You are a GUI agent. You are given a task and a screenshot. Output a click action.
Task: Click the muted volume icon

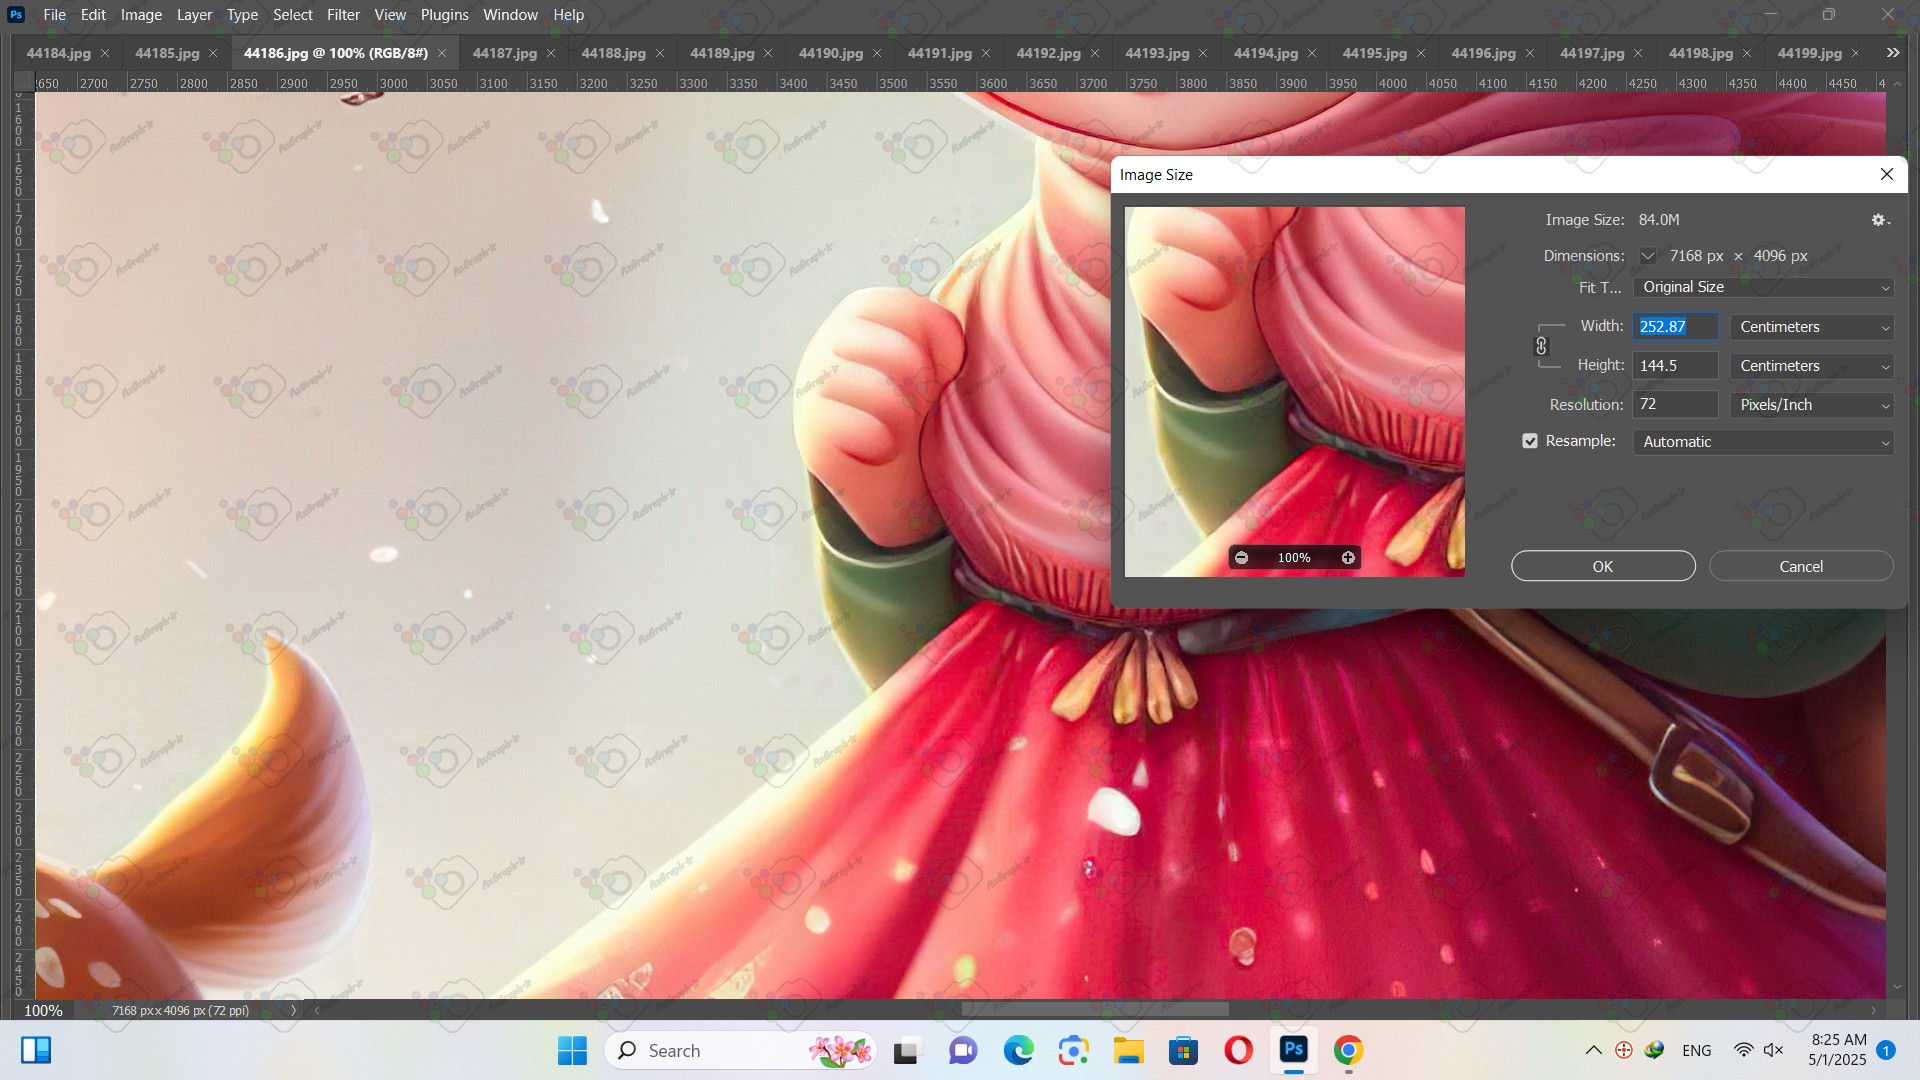pyautogui.click(x=1774, y=1050)
